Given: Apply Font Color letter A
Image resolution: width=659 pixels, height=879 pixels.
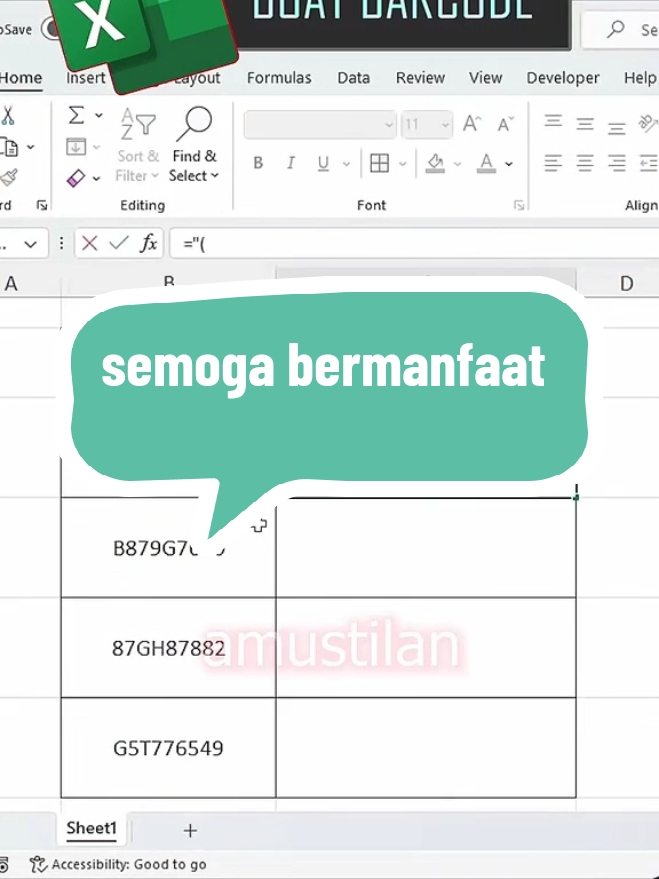Looking at the screenshot, I should coord(486,163).
